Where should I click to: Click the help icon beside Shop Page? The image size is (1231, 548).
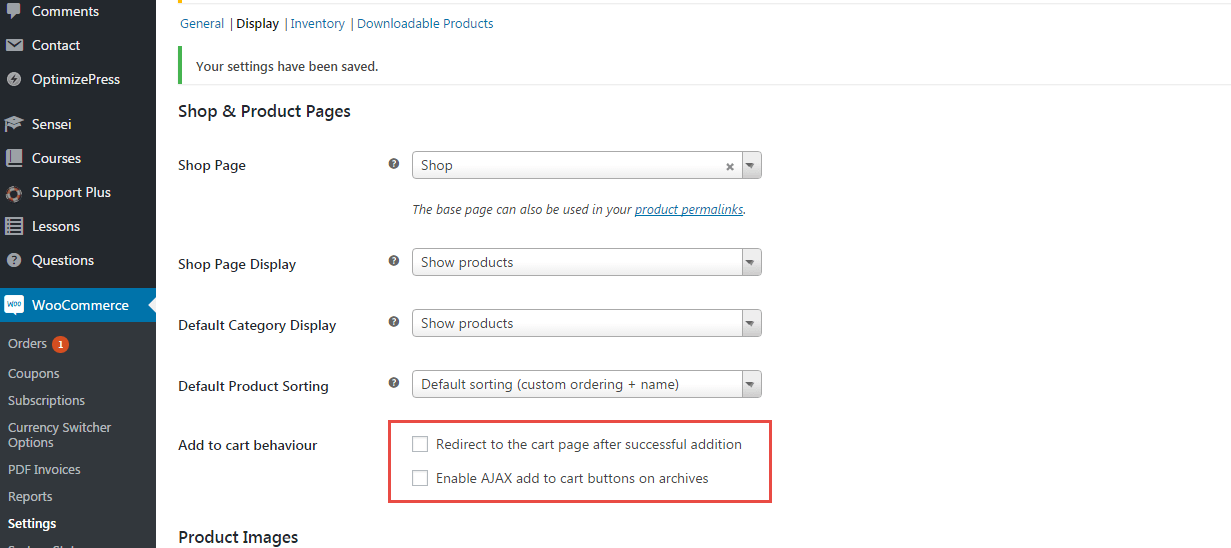pyautogui.click(x=394, y=164)
